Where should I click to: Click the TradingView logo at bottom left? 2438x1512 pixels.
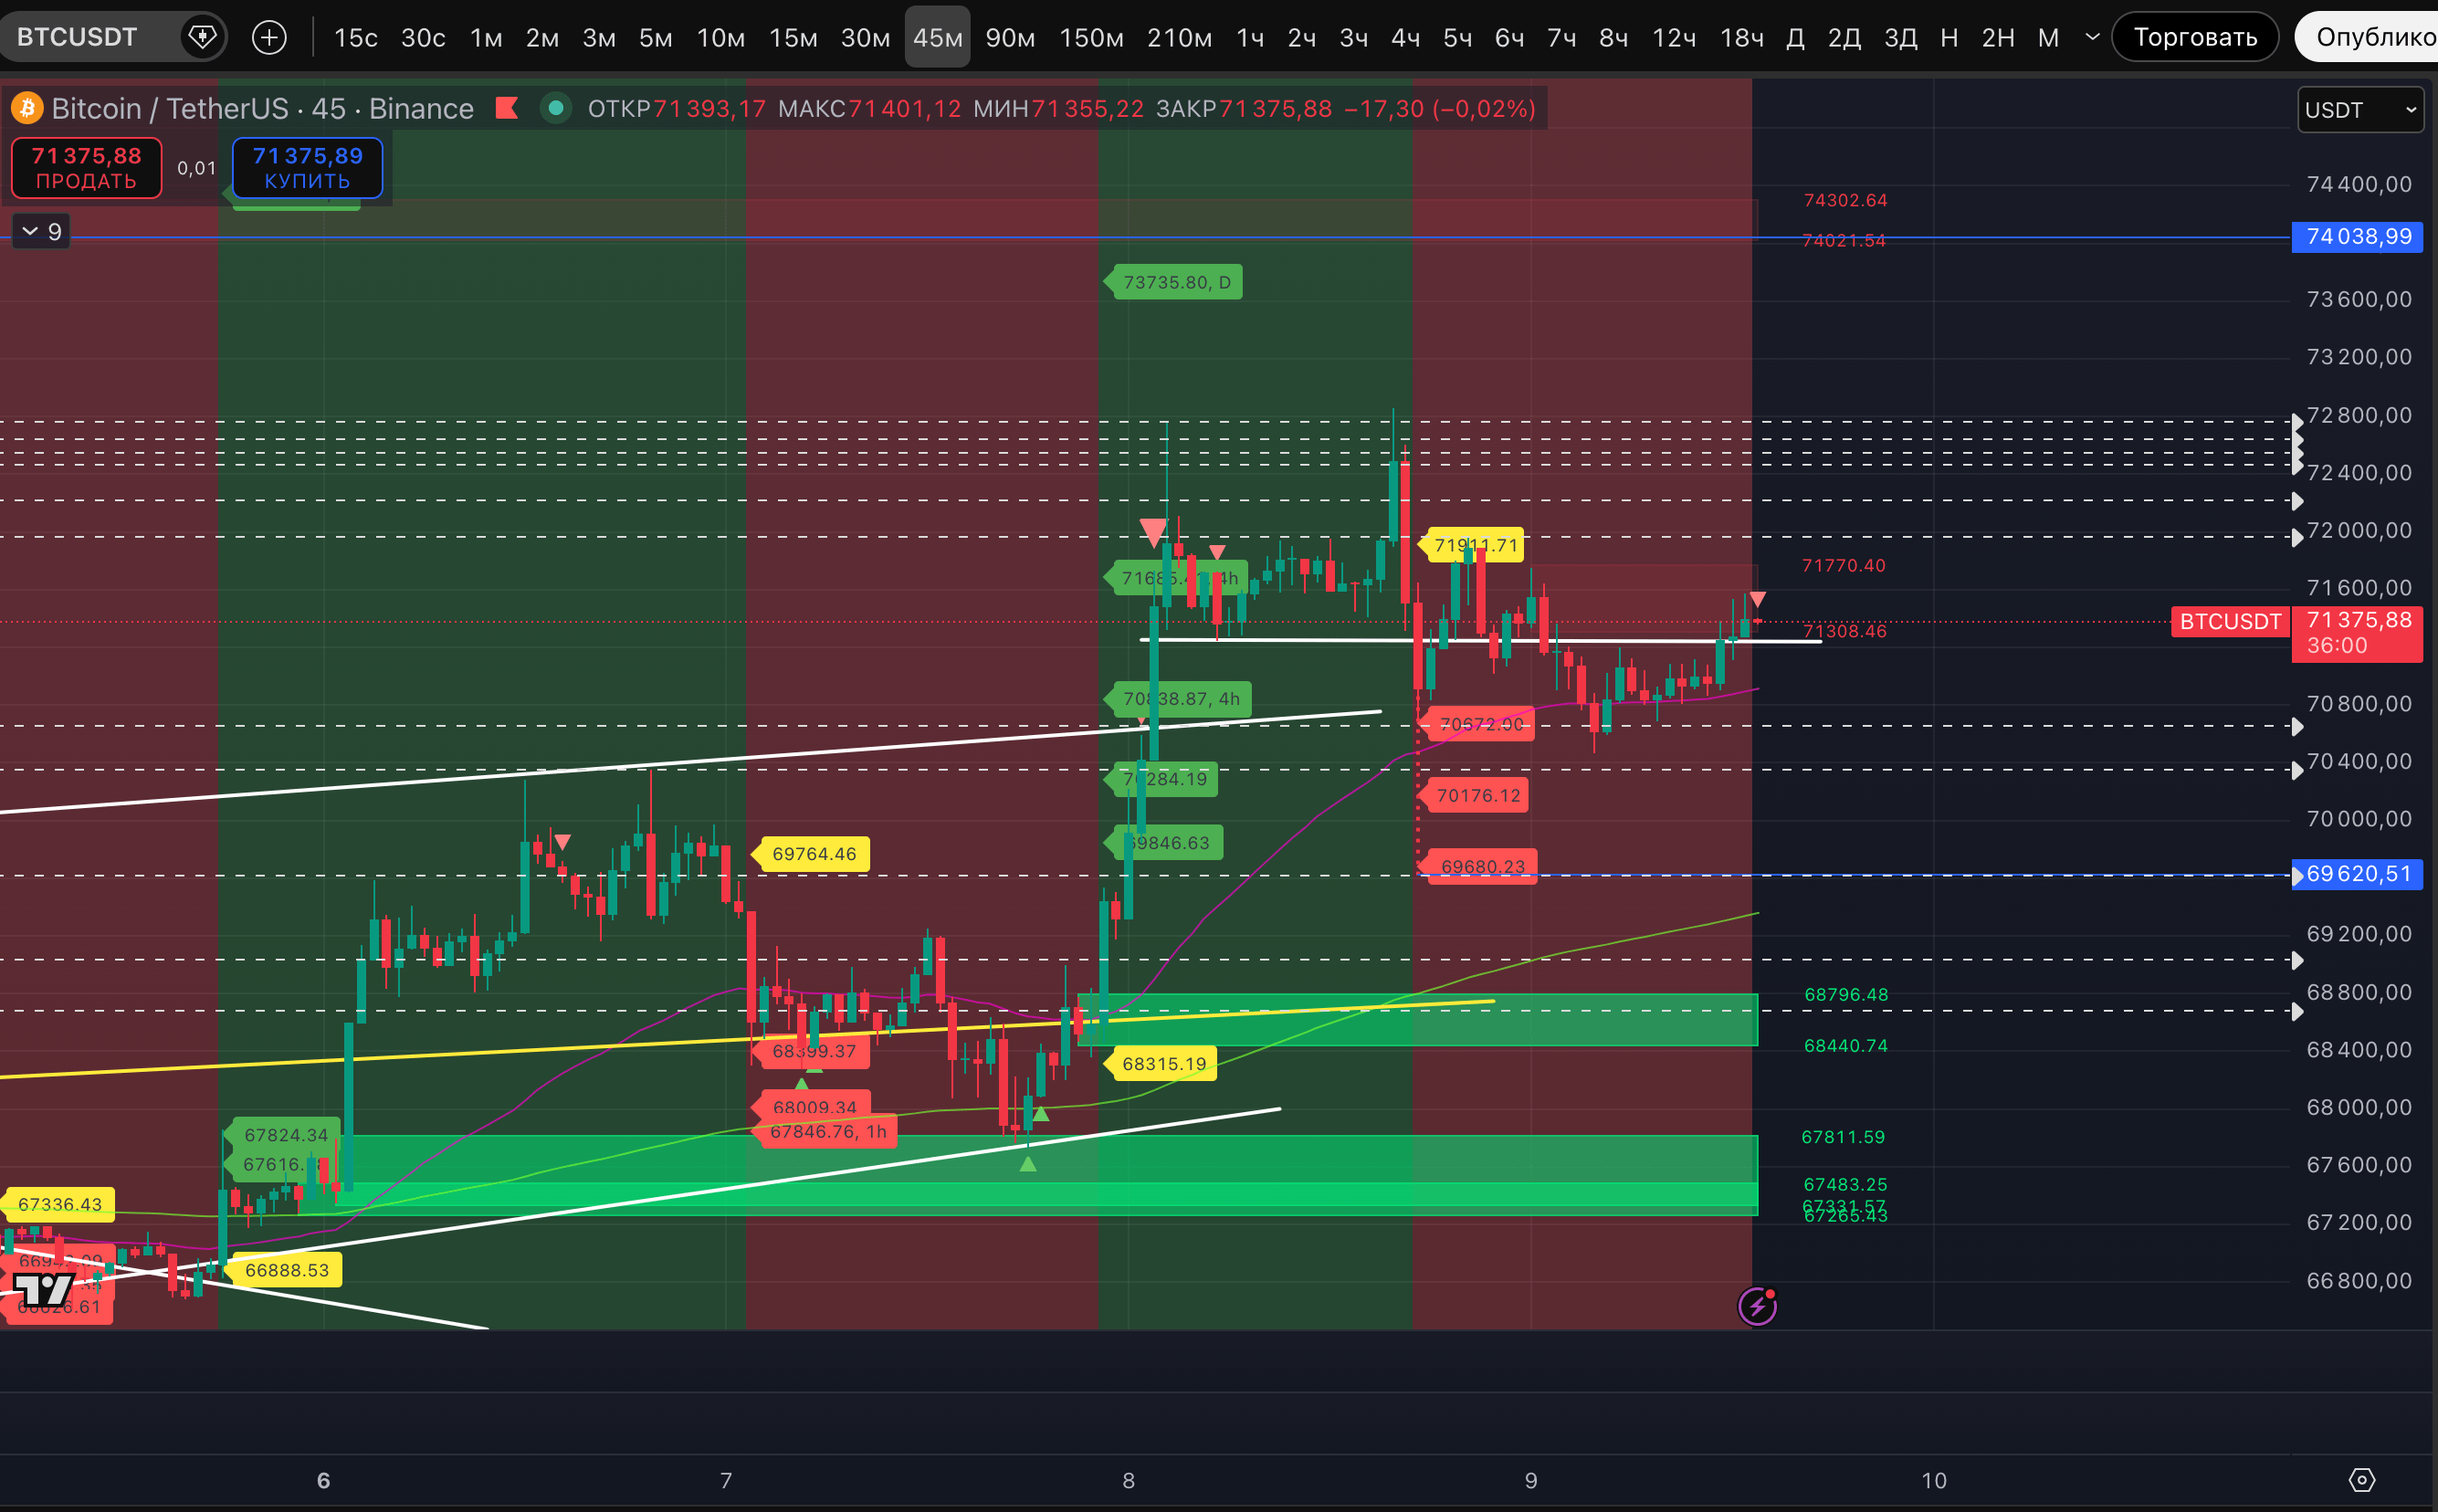click(x=44, y=1290)
